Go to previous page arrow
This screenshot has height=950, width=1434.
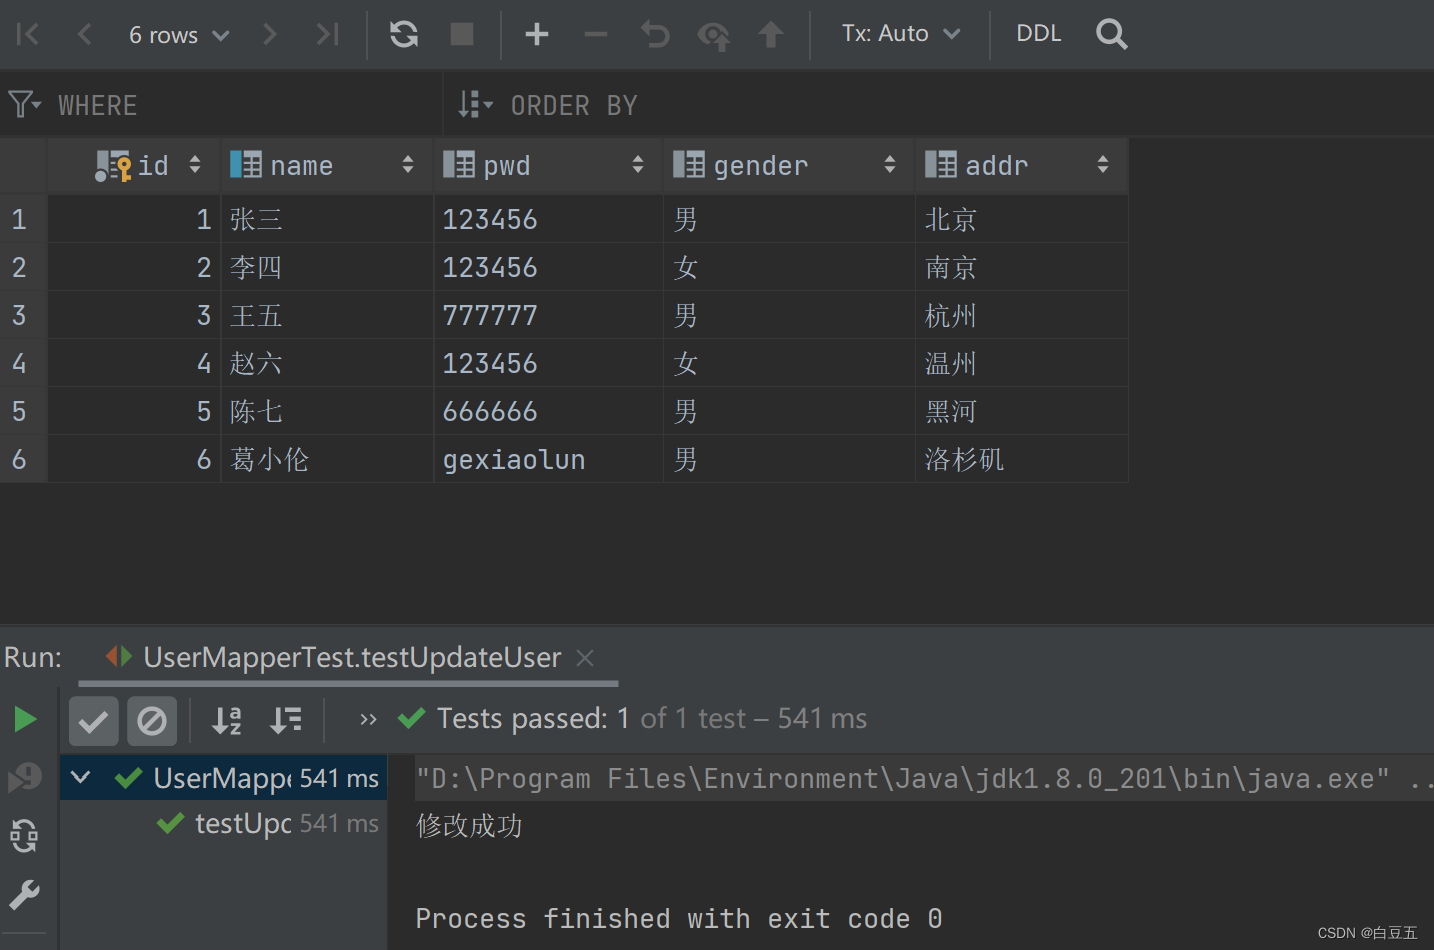[x=85, y=34]
